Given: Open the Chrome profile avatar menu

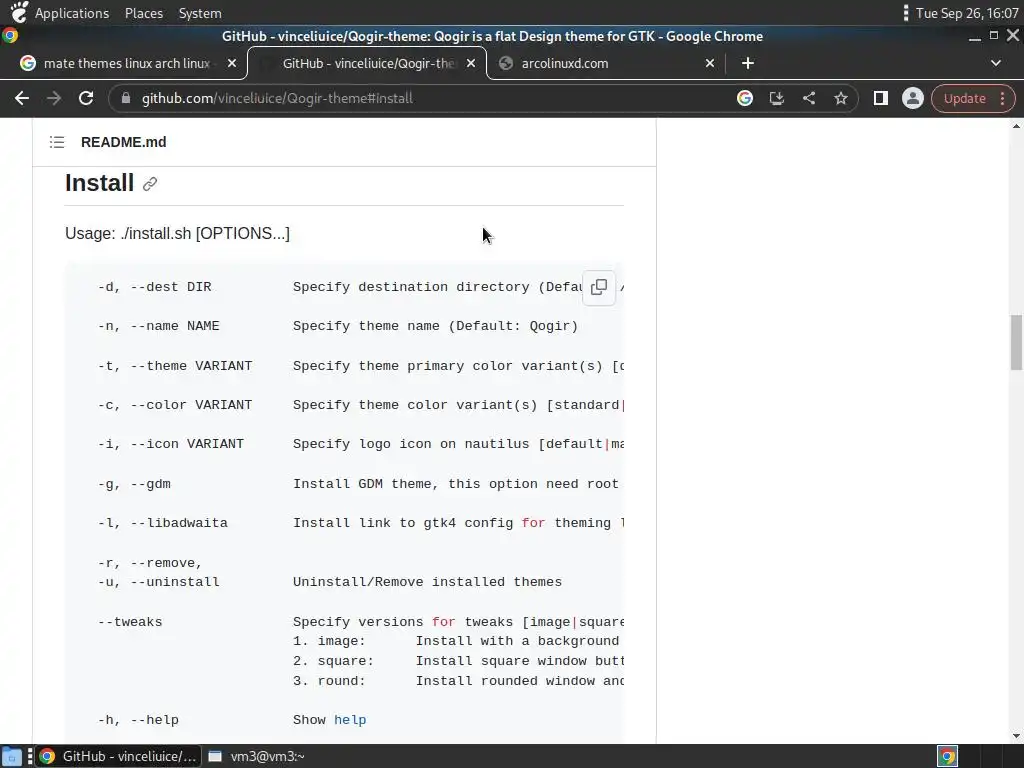Looking at the screenshot, I should 912,99.
